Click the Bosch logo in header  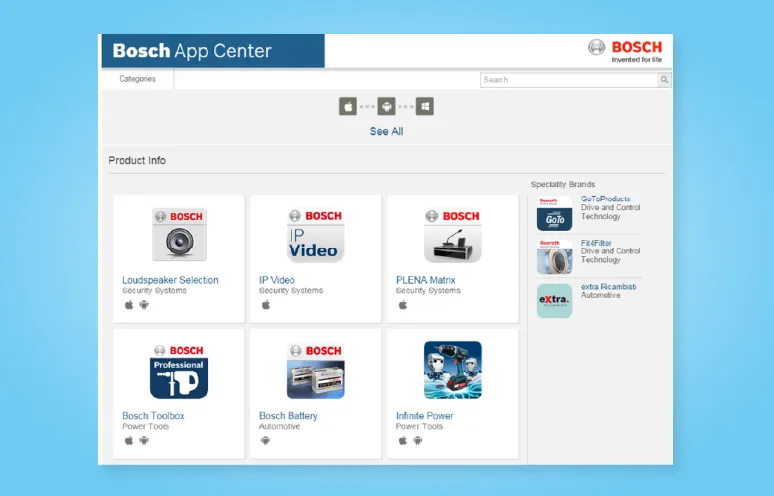pos(625,51)
